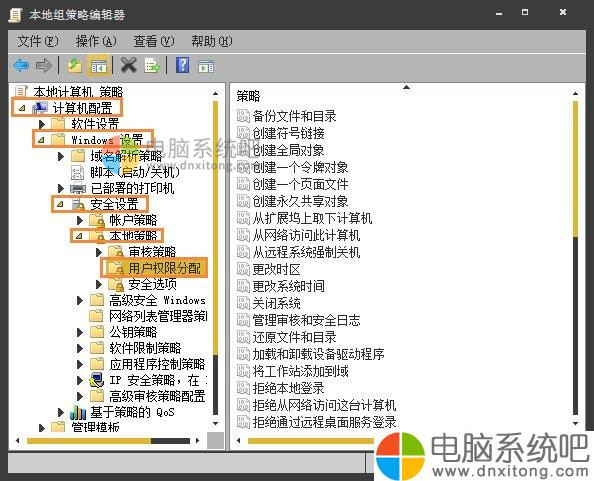The image size is (594, 481).
Task: Open the 查看(V) menu
Action: (x=153, y=41)
